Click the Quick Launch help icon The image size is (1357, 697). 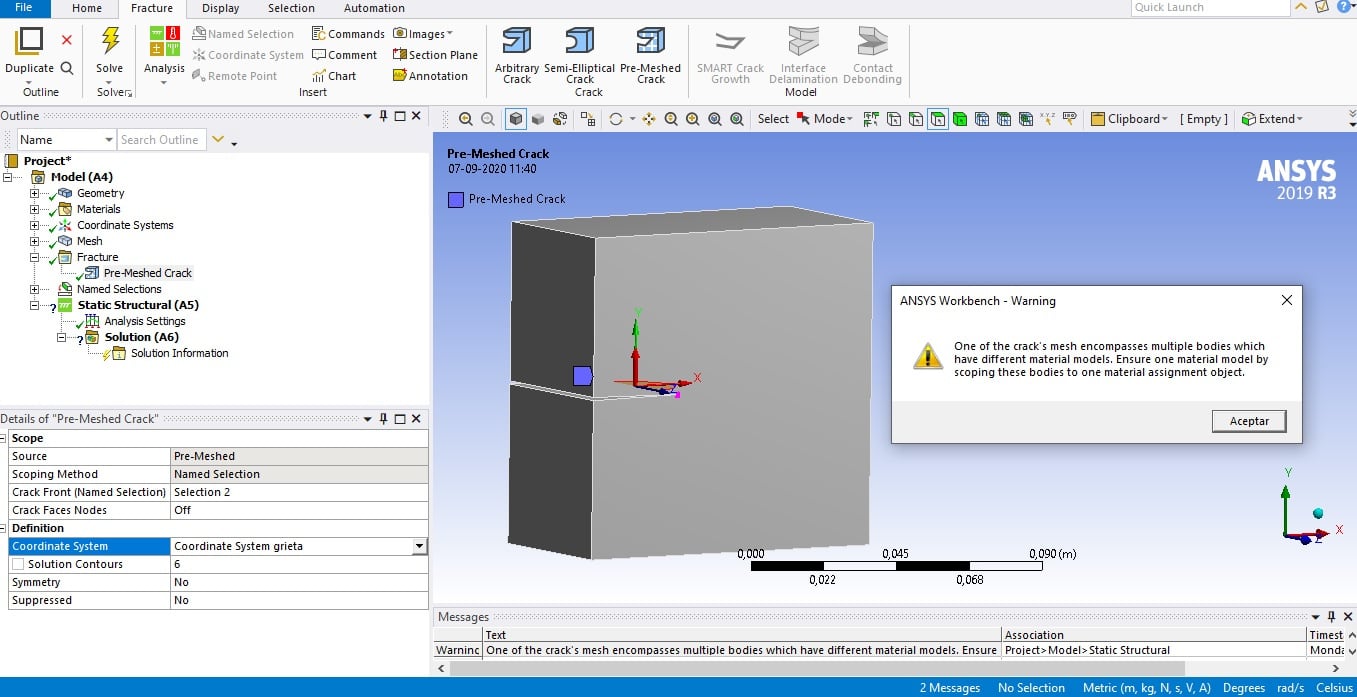coord(1345,7)
